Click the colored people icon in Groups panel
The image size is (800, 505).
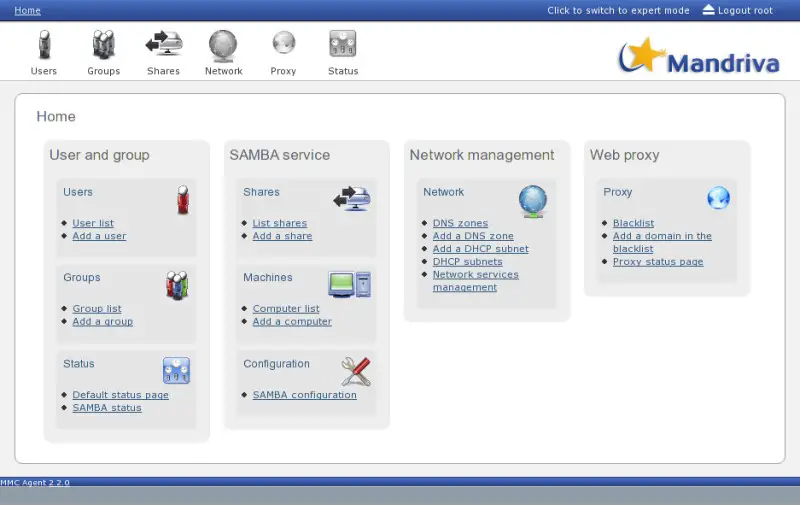177,285
